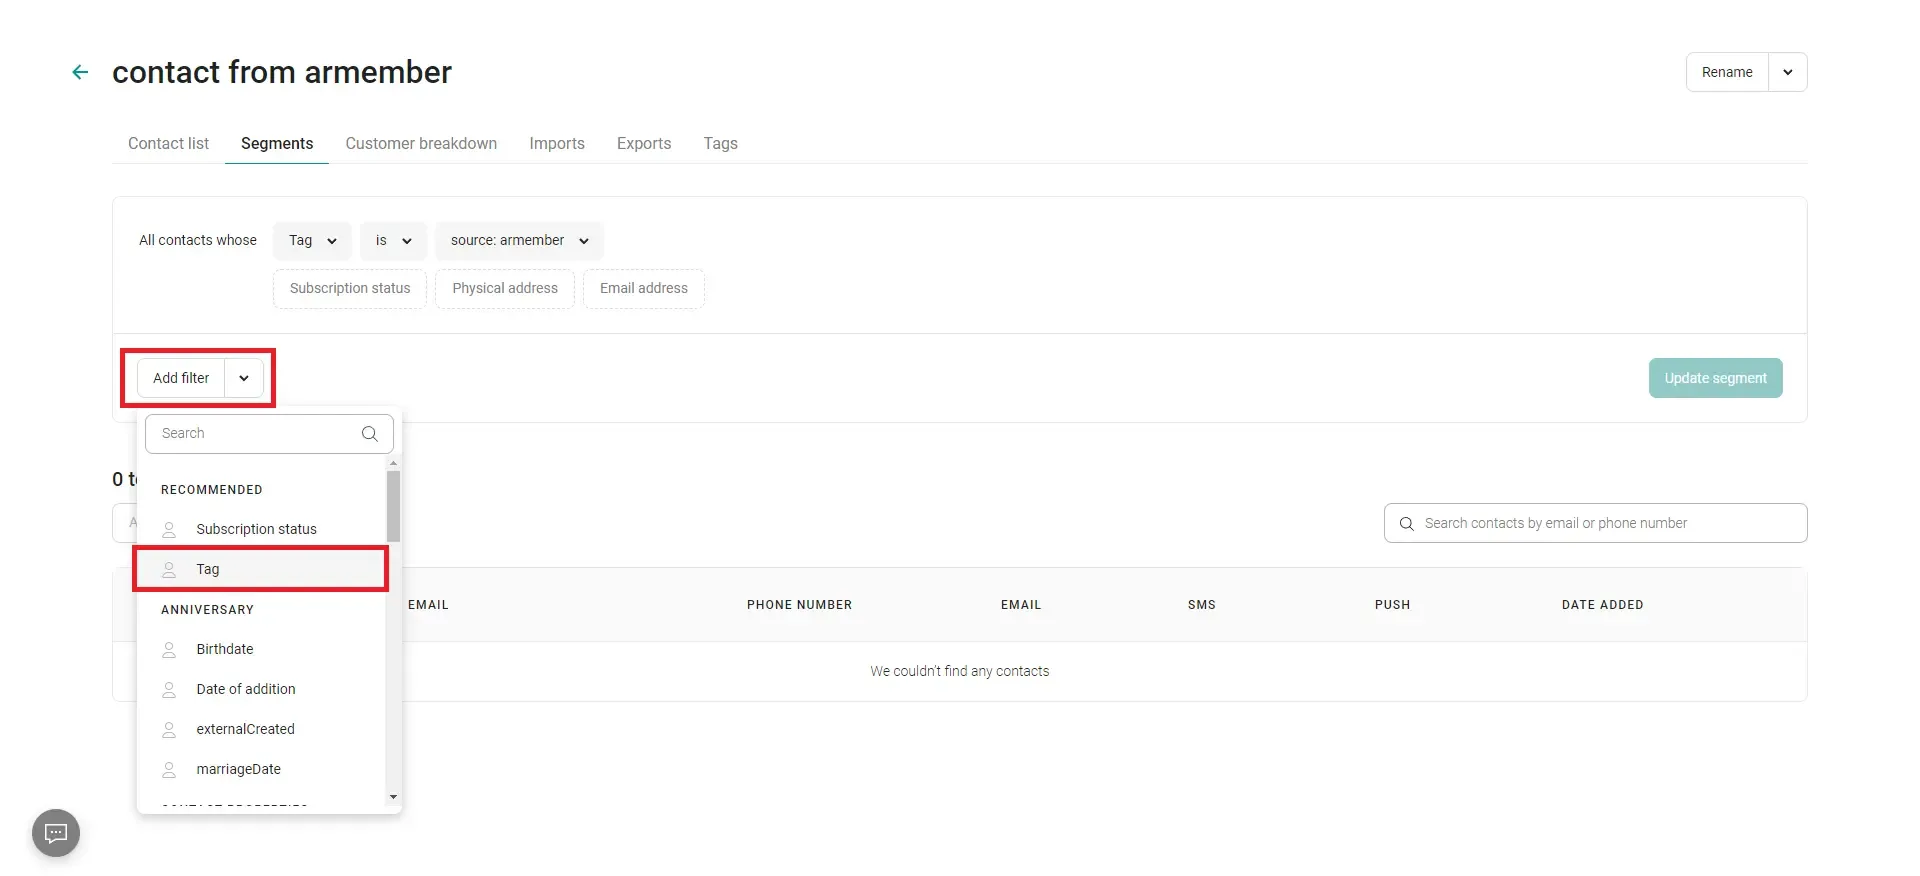Click the back arrow beside the list title
This screenshot has height=876, width=1920.
80,72
